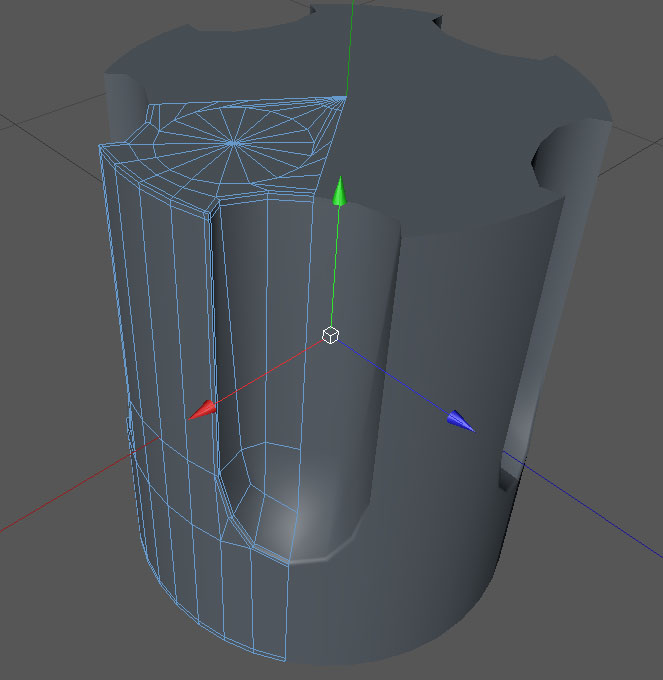Click the green Y-axis arrow handle
The width and height of the screenshot is (663, 680).
click(x=340, y=191)
